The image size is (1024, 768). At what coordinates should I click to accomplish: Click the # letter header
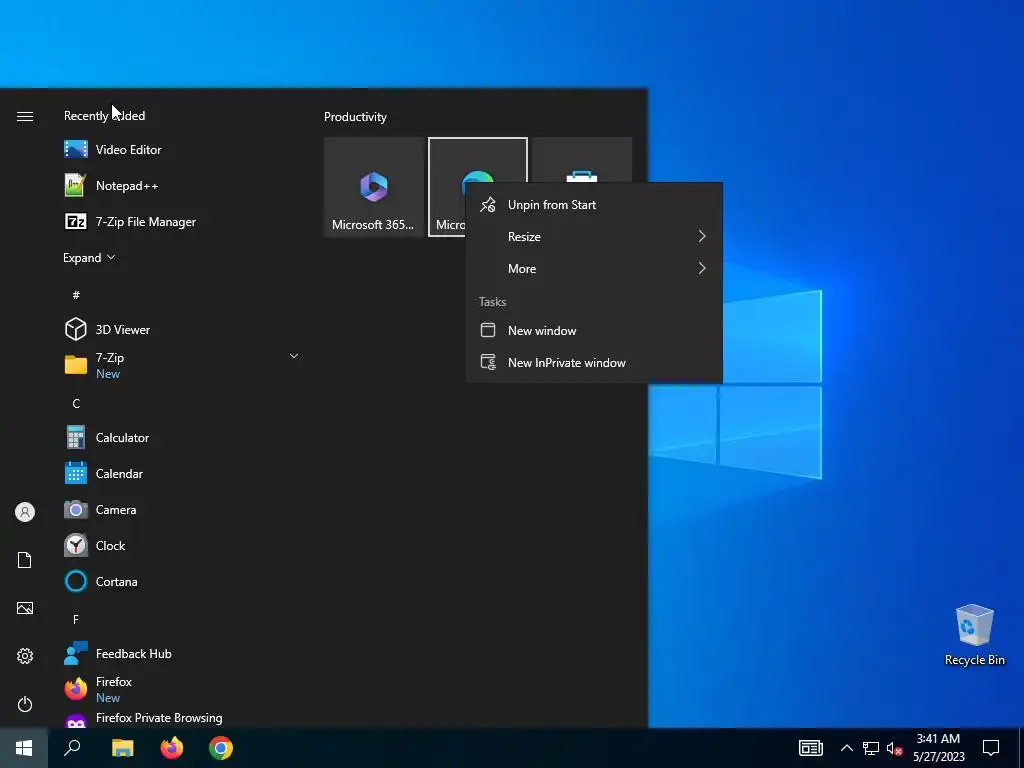[x=76, y=295]
